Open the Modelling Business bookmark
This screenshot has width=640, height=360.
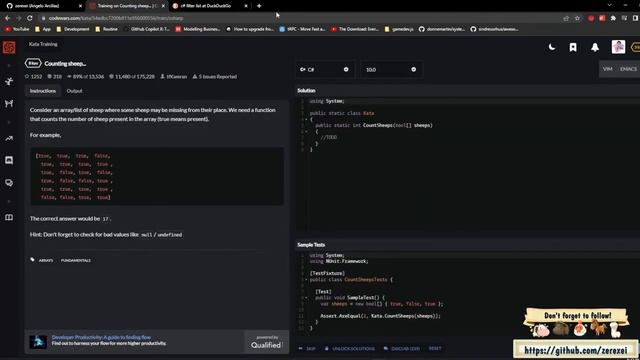[198, 29]
